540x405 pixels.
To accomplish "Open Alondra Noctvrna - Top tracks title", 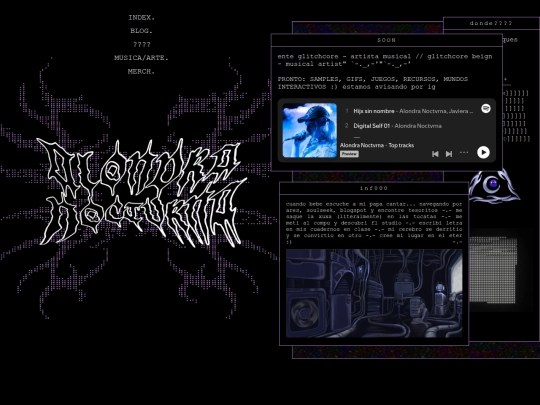I will (377, 145).
